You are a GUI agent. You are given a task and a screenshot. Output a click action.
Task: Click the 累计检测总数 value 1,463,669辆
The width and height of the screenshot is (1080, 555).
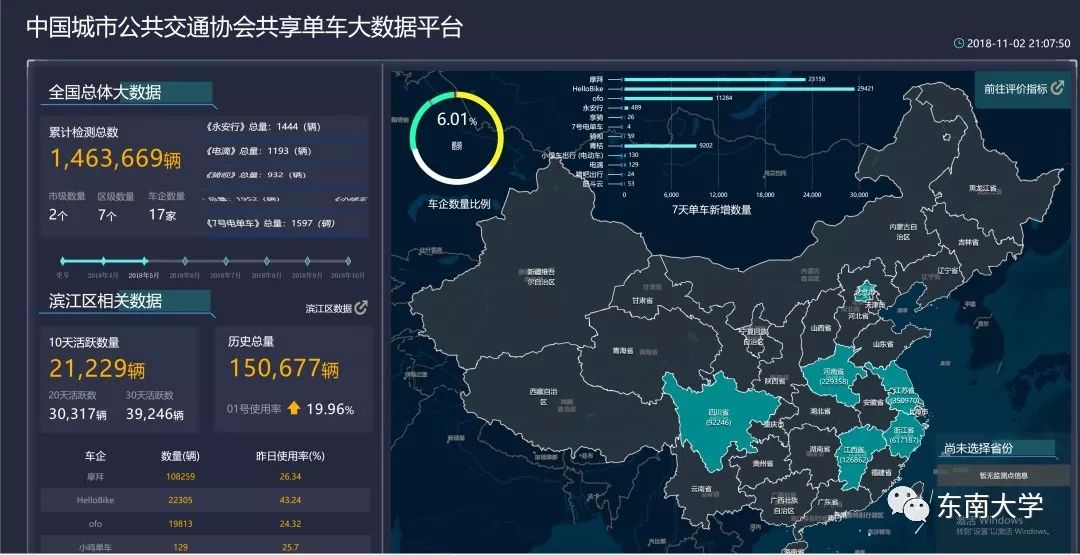coord(116,159)
